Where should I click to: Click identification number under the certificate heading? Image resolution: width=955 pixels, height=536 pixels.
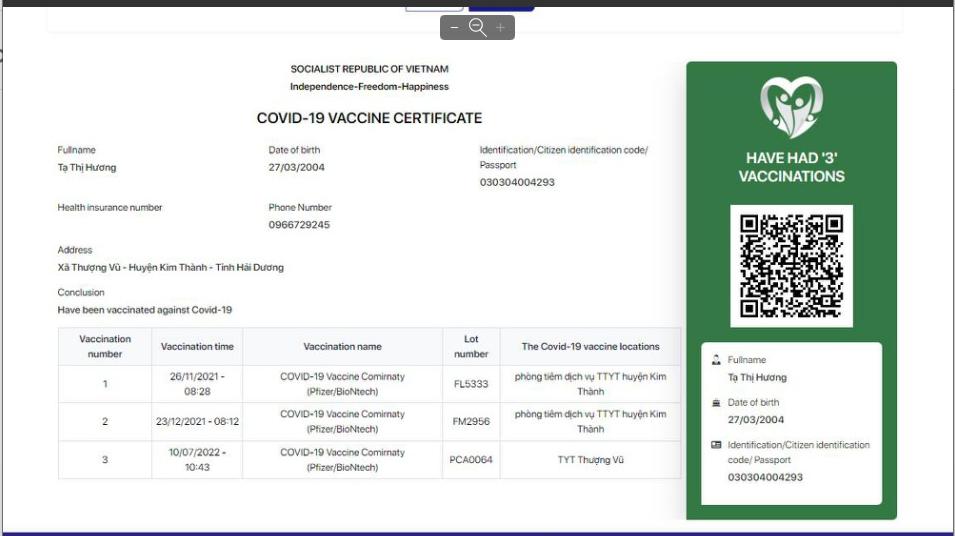click(517, 183)
